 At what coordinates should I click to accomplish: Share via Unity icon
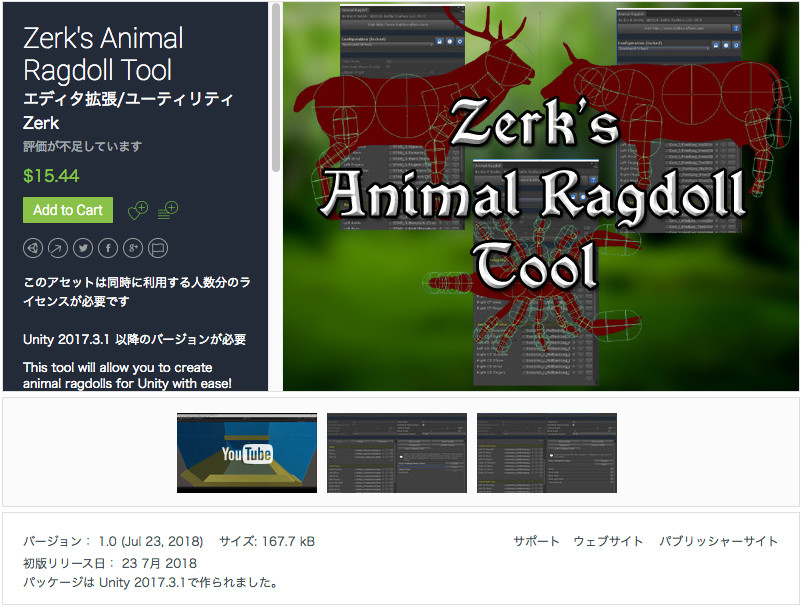(x=33, y=248)
